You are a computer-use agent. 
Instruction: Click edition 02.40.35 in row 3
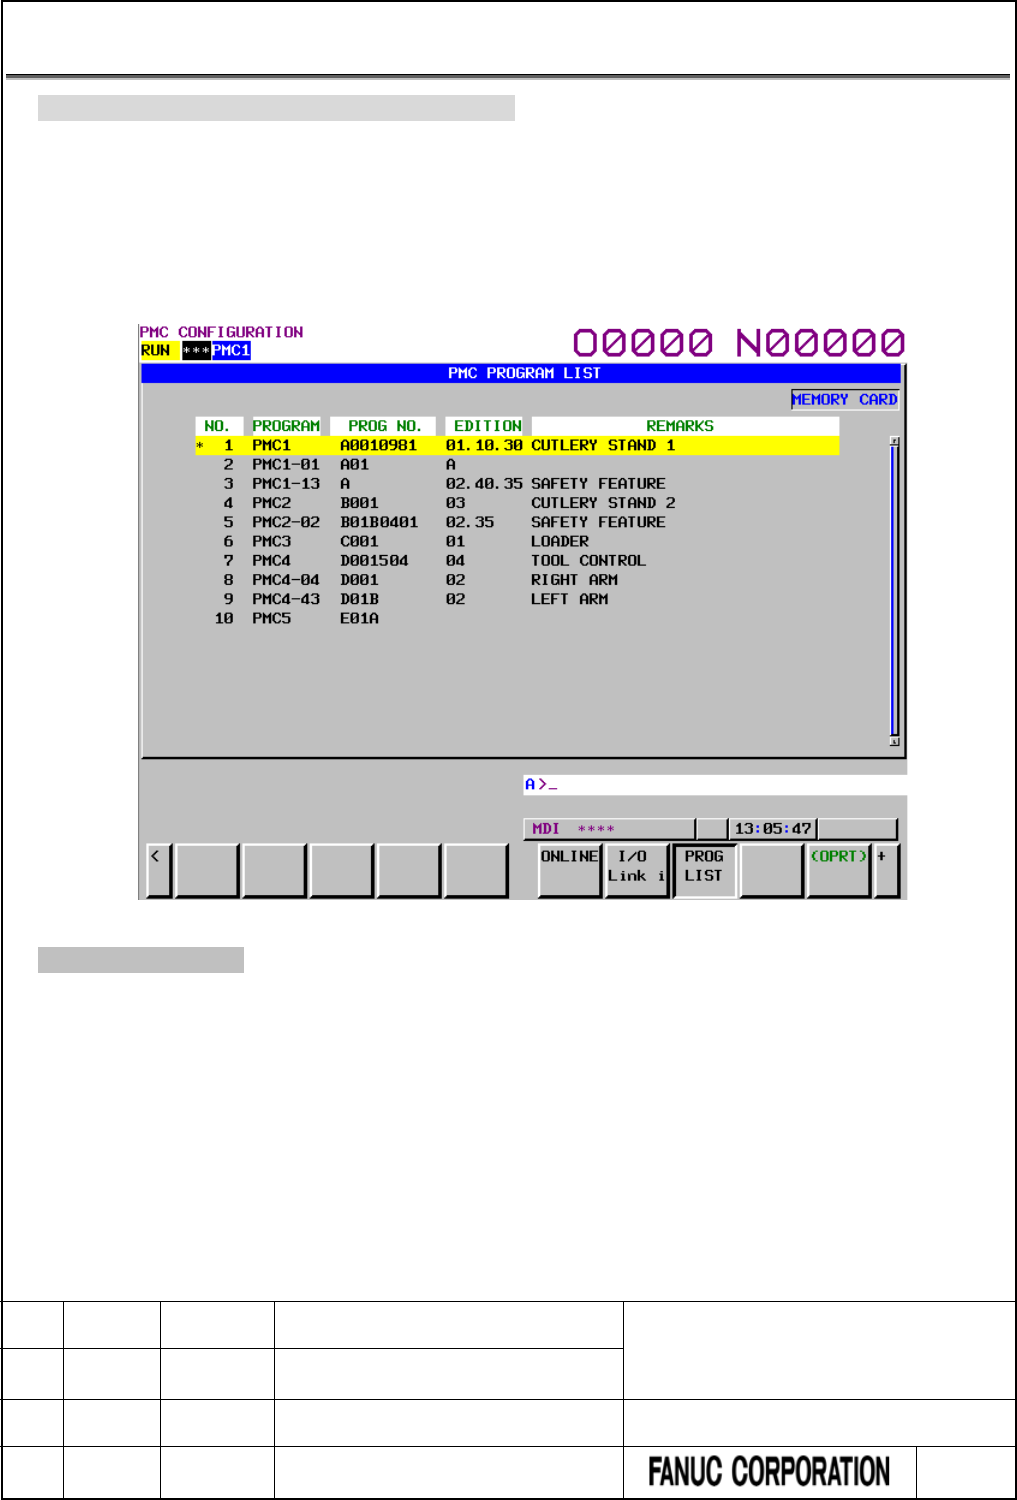click(x=484, y=484)
